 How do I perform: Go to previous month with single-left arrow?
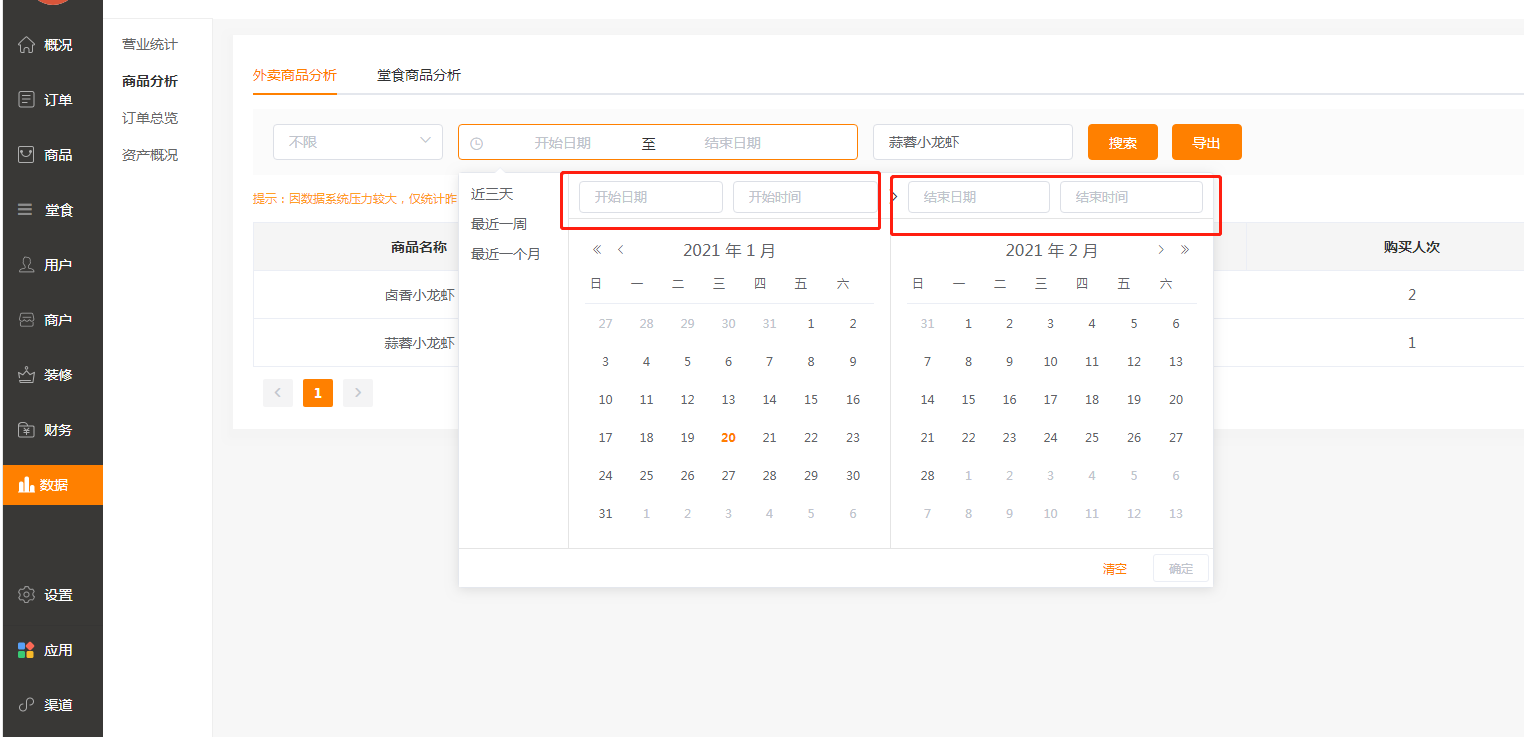pyautogui.click(x=620, y=250)
